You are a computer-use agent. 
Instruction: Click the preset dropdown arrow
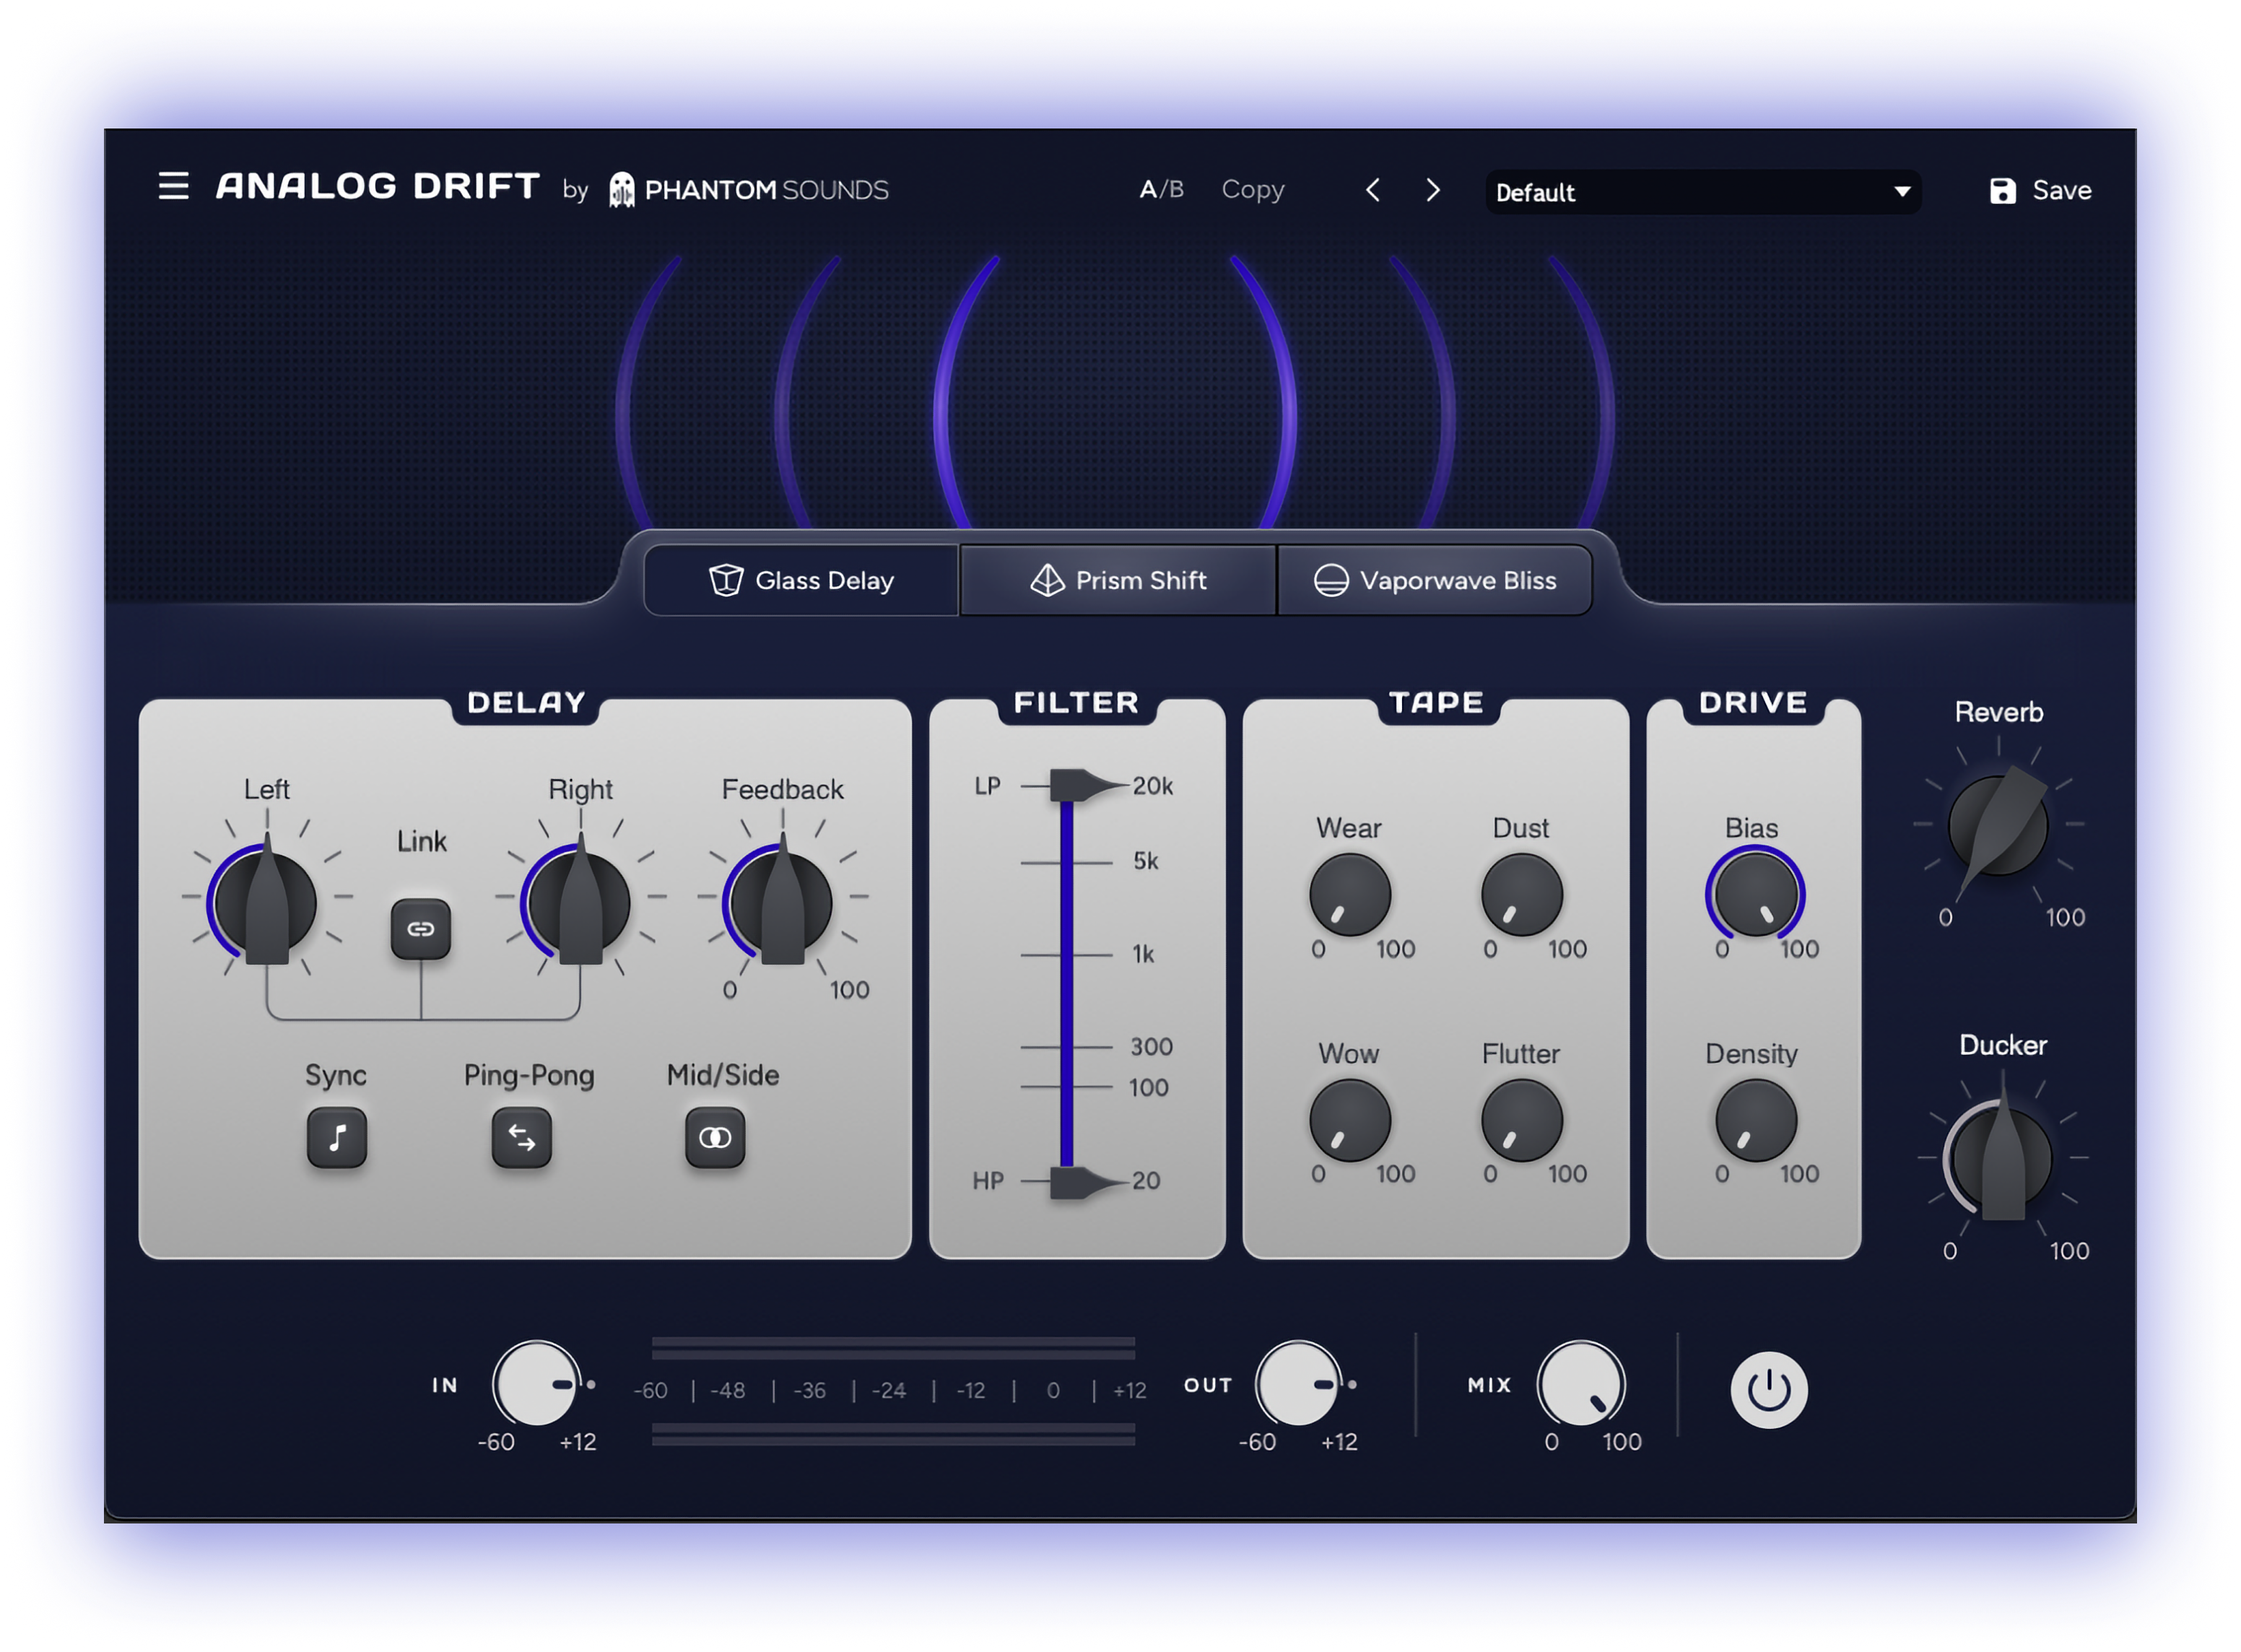1902,192
